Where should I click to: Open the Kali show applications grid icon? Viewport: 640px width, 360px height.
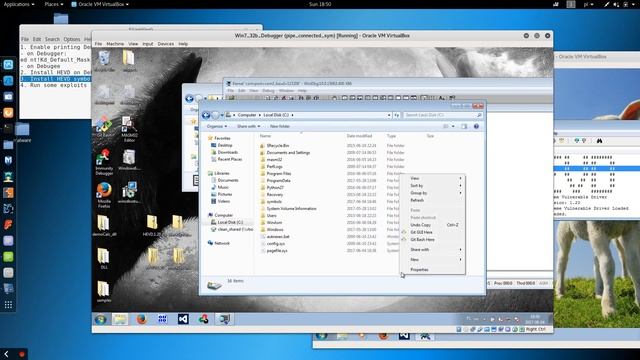point(8,305)
